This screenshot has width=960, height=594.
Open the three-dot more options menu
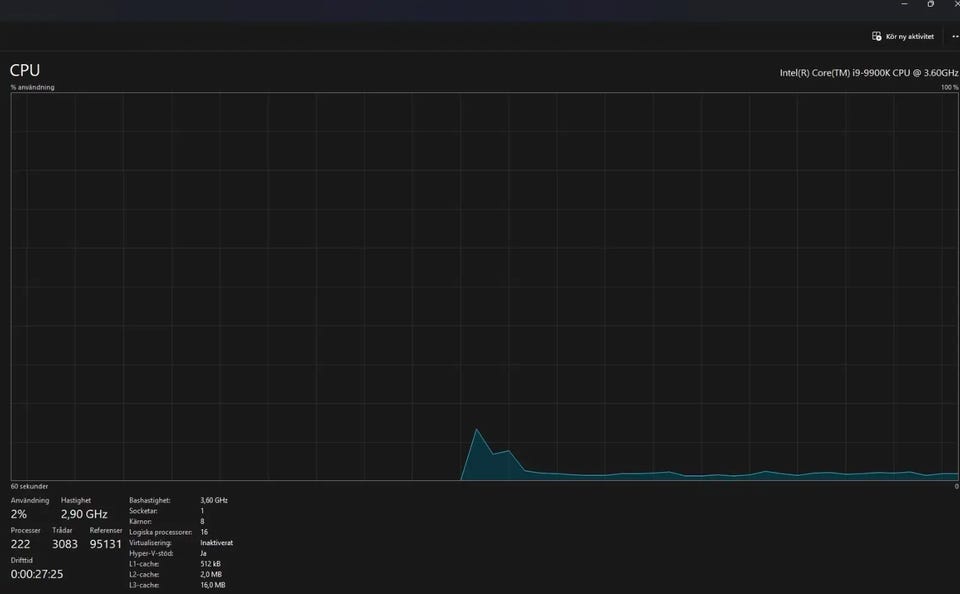(x=955, y=36)
